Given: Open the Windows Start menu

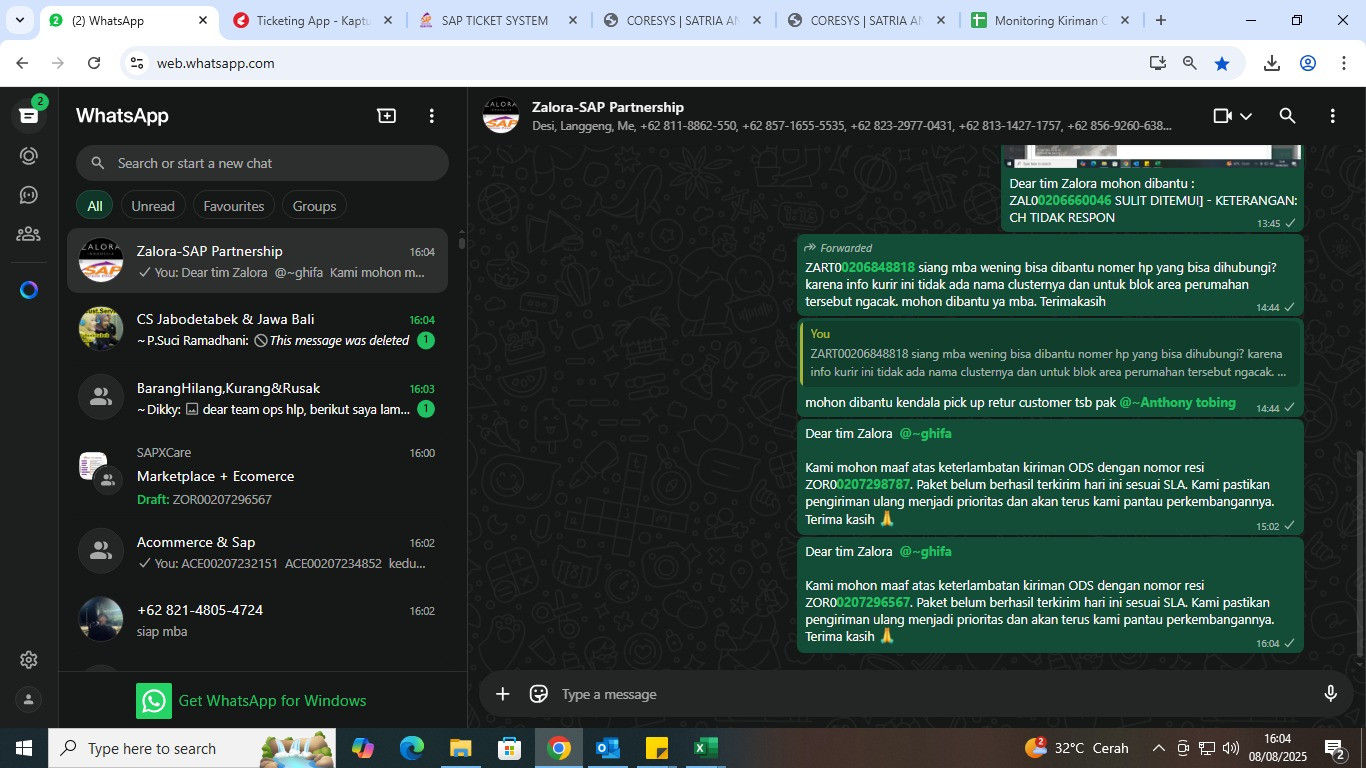Looking at the screenshot, I should coord(23,748).
